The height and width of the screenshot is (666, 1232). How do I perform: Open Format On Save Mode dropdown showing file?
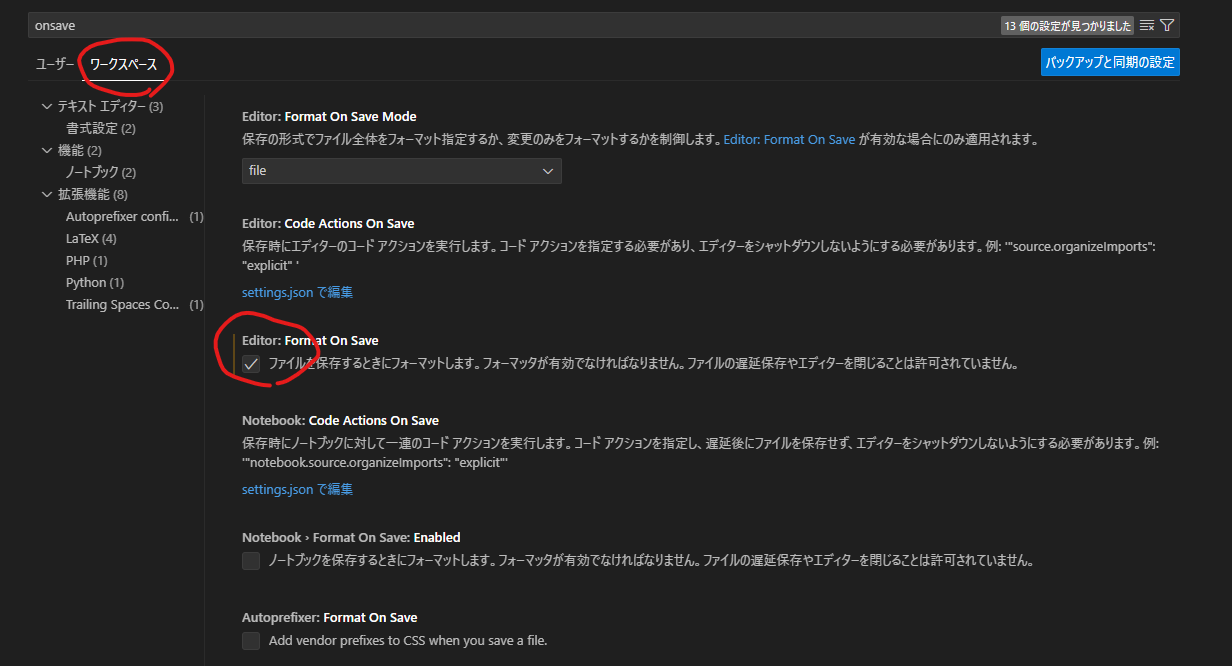coord(402,171)
